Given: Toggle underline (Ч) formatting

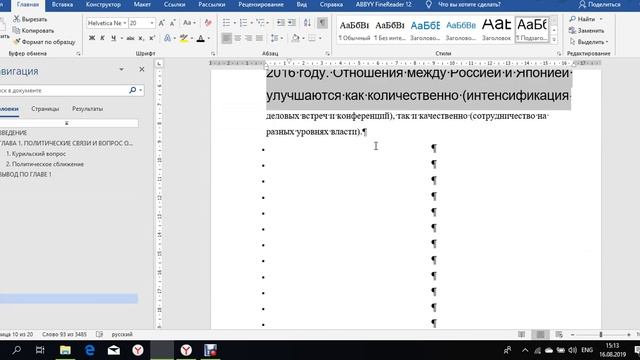Looking at the screenshot, I should pos(113,38).
